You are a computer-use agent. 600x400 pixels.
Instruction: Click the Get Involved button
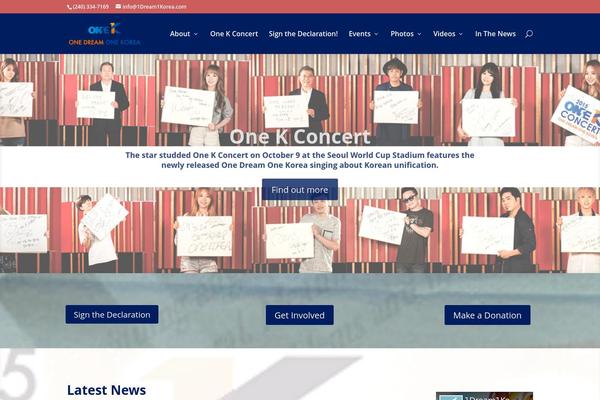pos(300,315)
